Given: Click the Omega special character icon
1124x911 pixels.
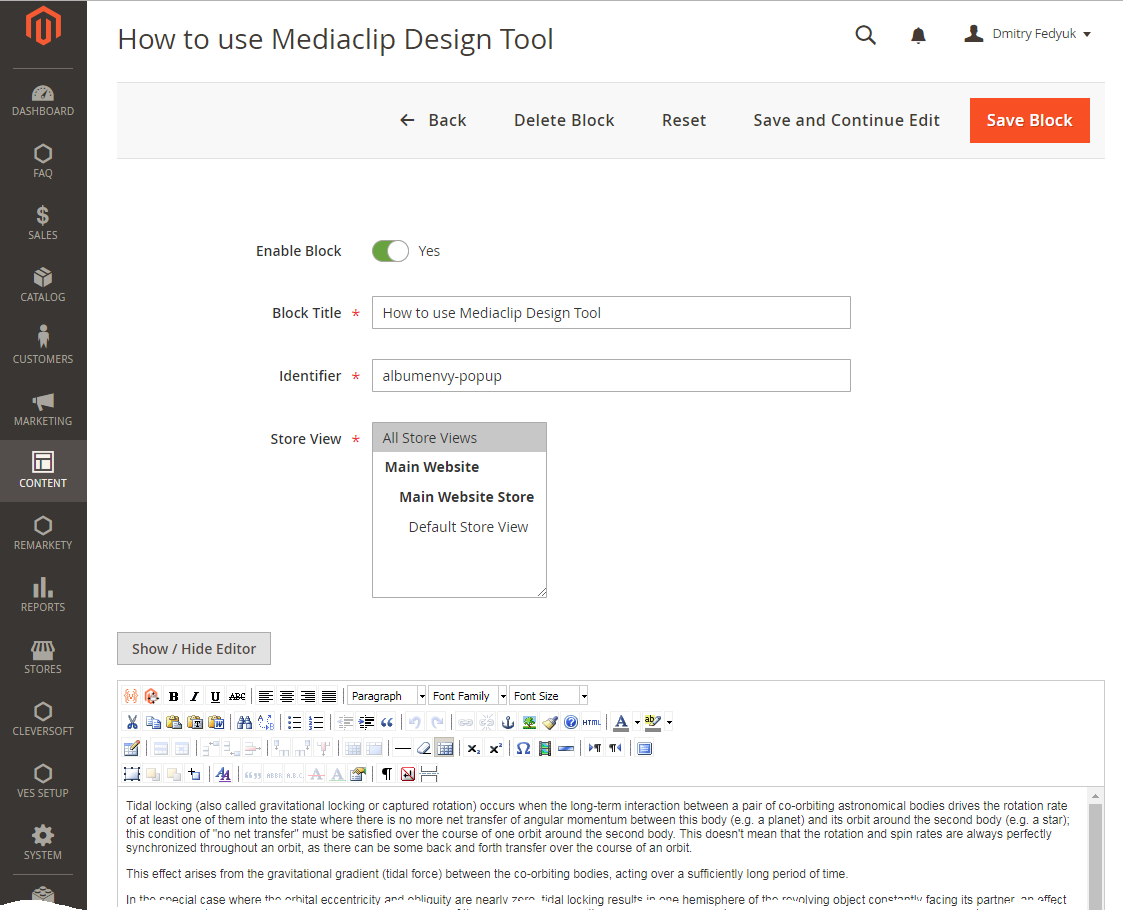Looking at the screenshot, I should 523,748.
